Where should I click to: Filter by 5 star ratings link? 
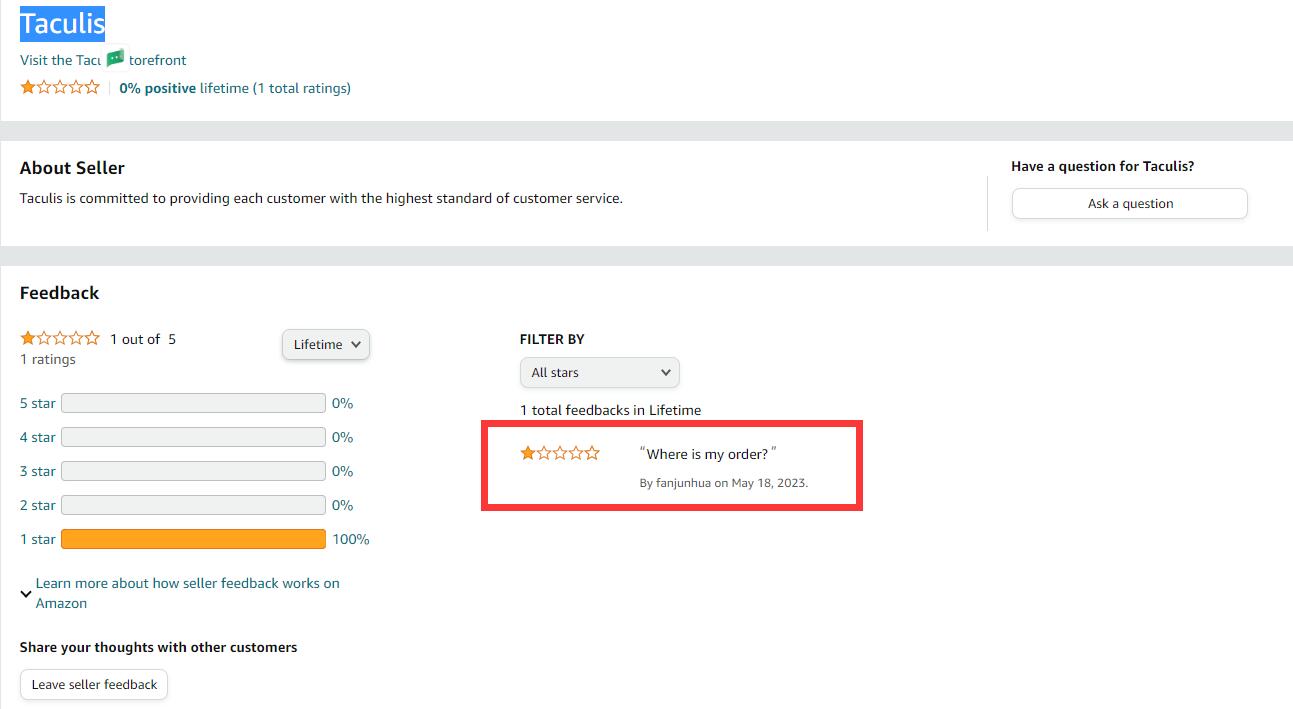[x=38, y=404]
